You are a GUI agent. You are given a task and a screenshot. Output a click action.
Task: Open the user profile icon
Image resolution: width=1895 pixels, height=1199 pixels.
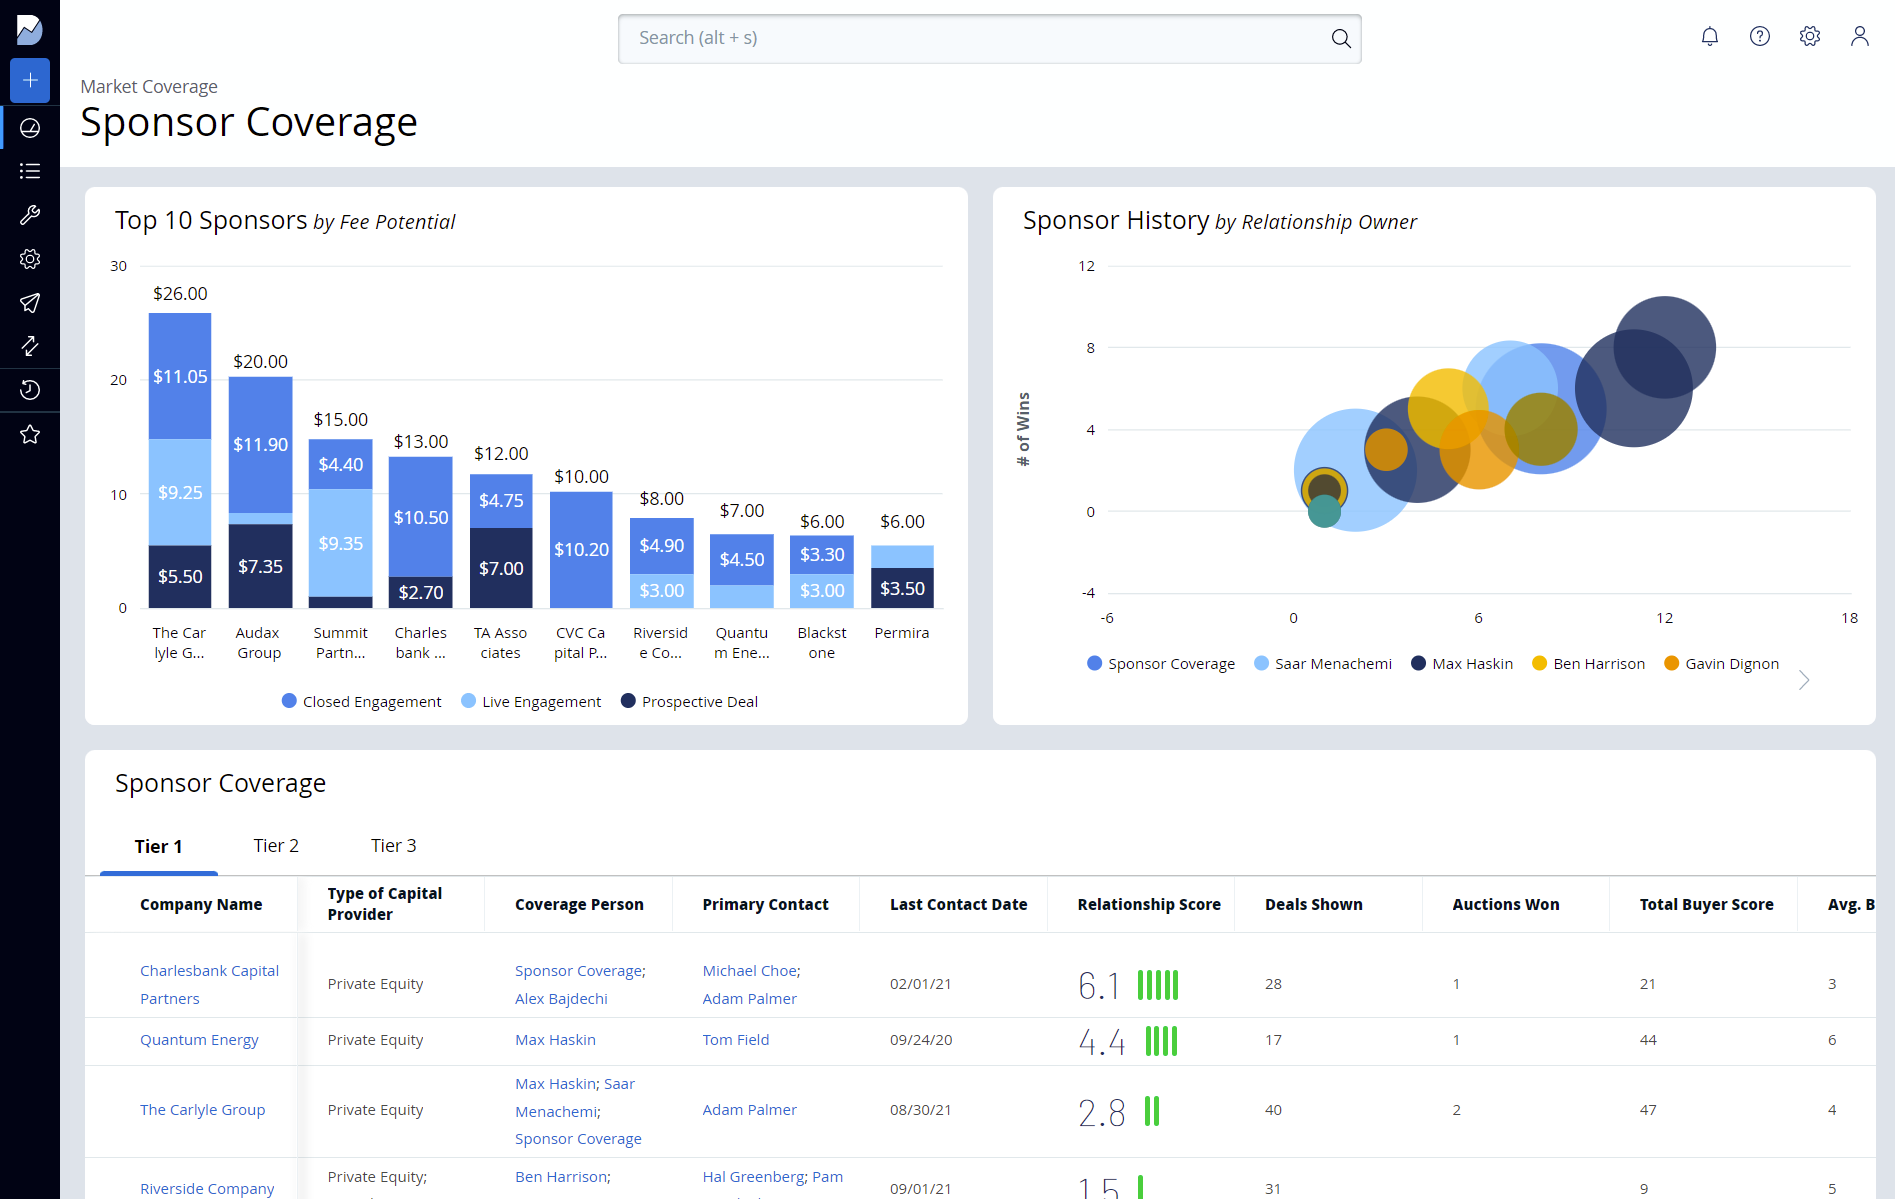point(1860,37)
